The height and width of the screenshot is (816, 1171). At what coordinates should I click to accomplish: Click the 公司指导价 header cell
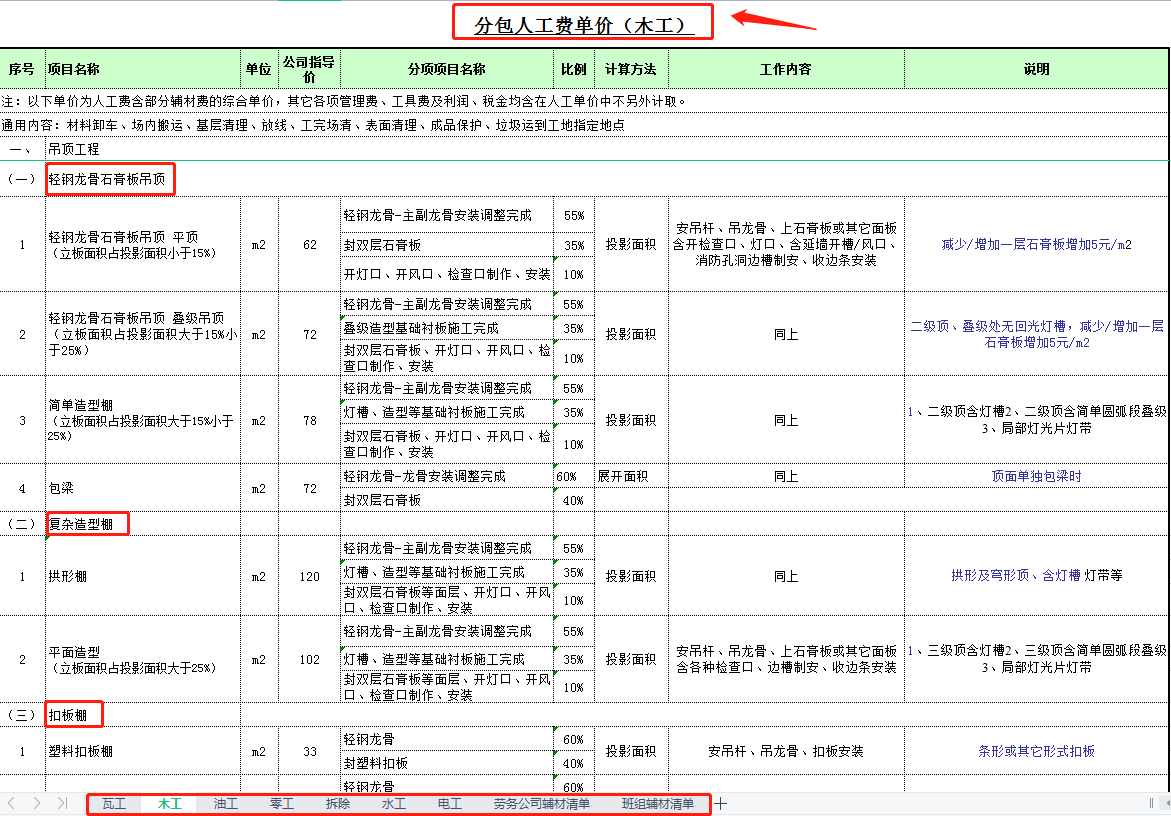click(308, 69)
